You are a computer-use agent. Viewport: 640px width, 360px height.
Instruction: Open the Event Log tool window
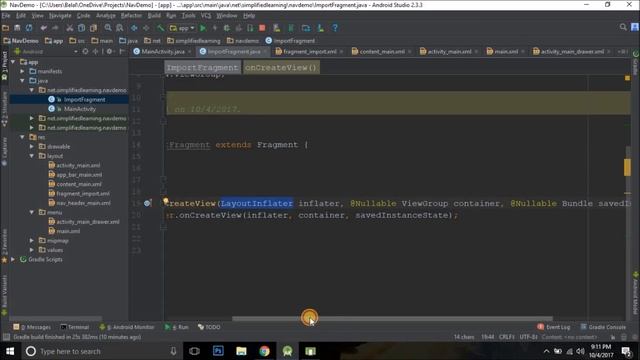pos(554,327)
